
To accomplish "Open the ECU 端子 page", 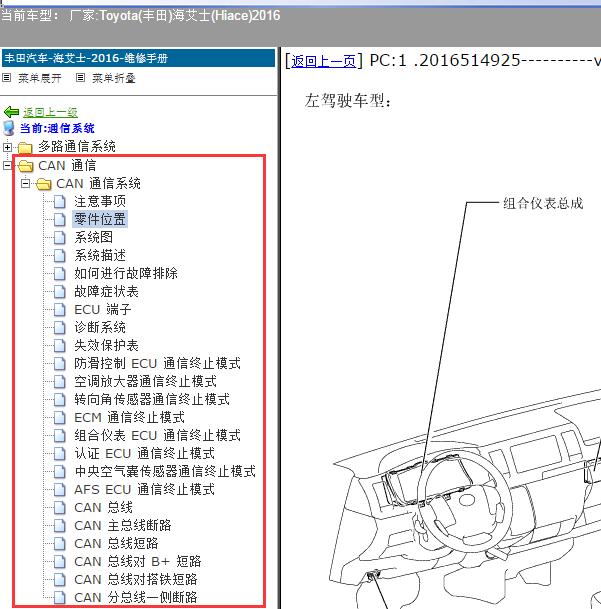I will pyautogui.click(x=103, y=310).
